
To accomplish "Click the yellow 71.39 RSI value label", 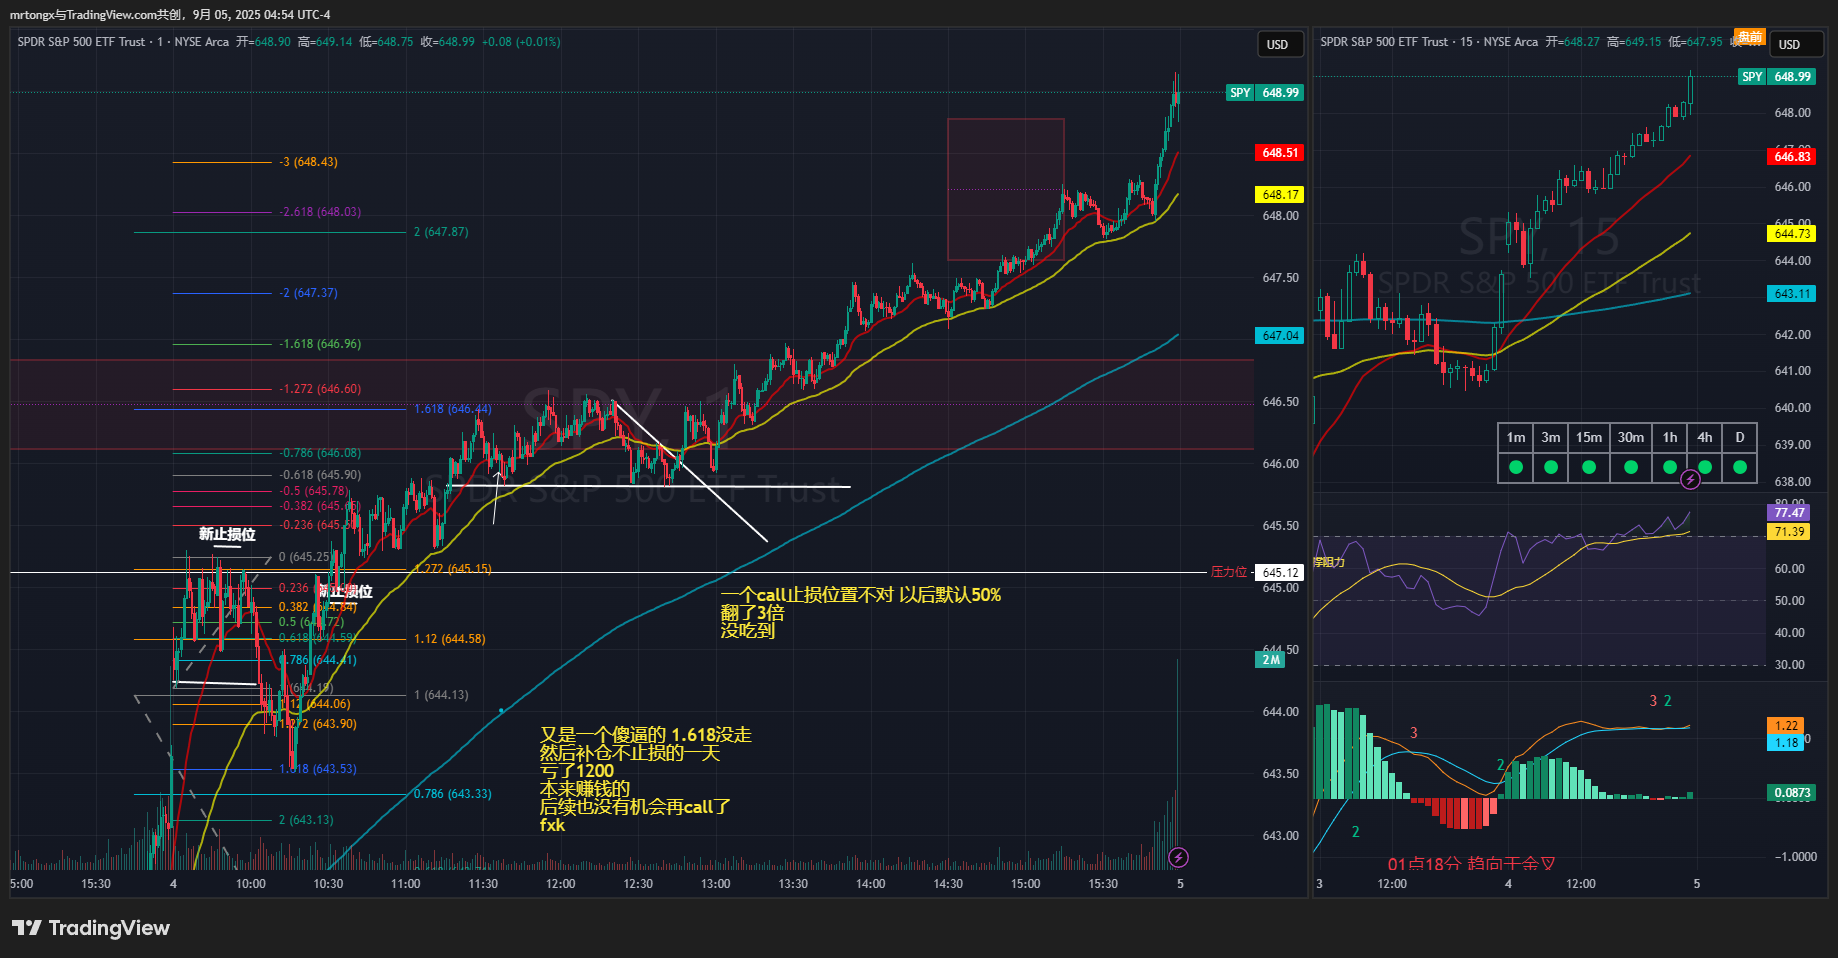I will tap(1789, 532).
